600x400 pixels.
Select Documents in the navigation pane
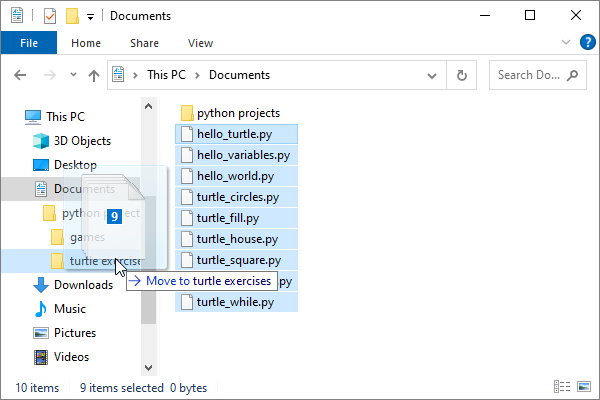pyautogui.click(x=70, y=189)
